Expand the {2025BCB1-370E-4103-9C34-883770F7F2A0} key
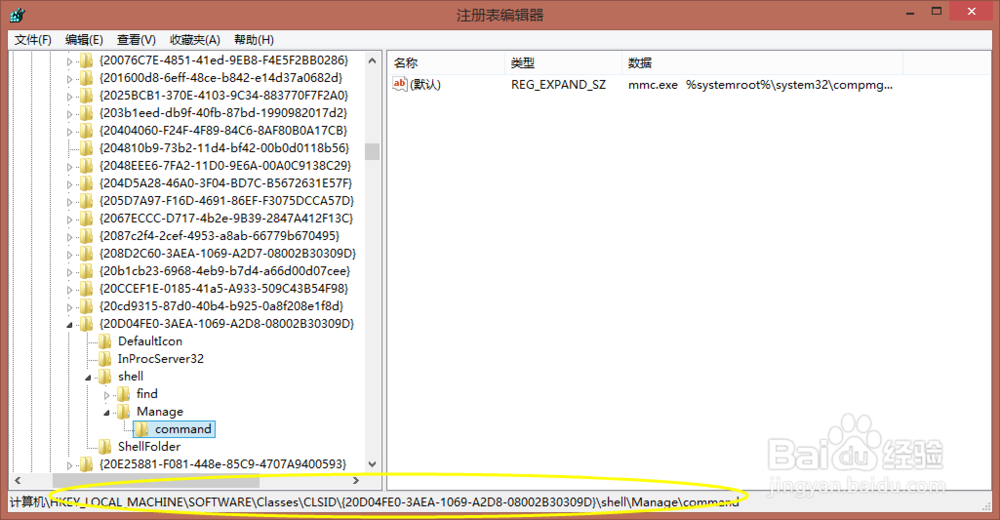Viewport: 1000px width, 520px height. coord(70,96)
